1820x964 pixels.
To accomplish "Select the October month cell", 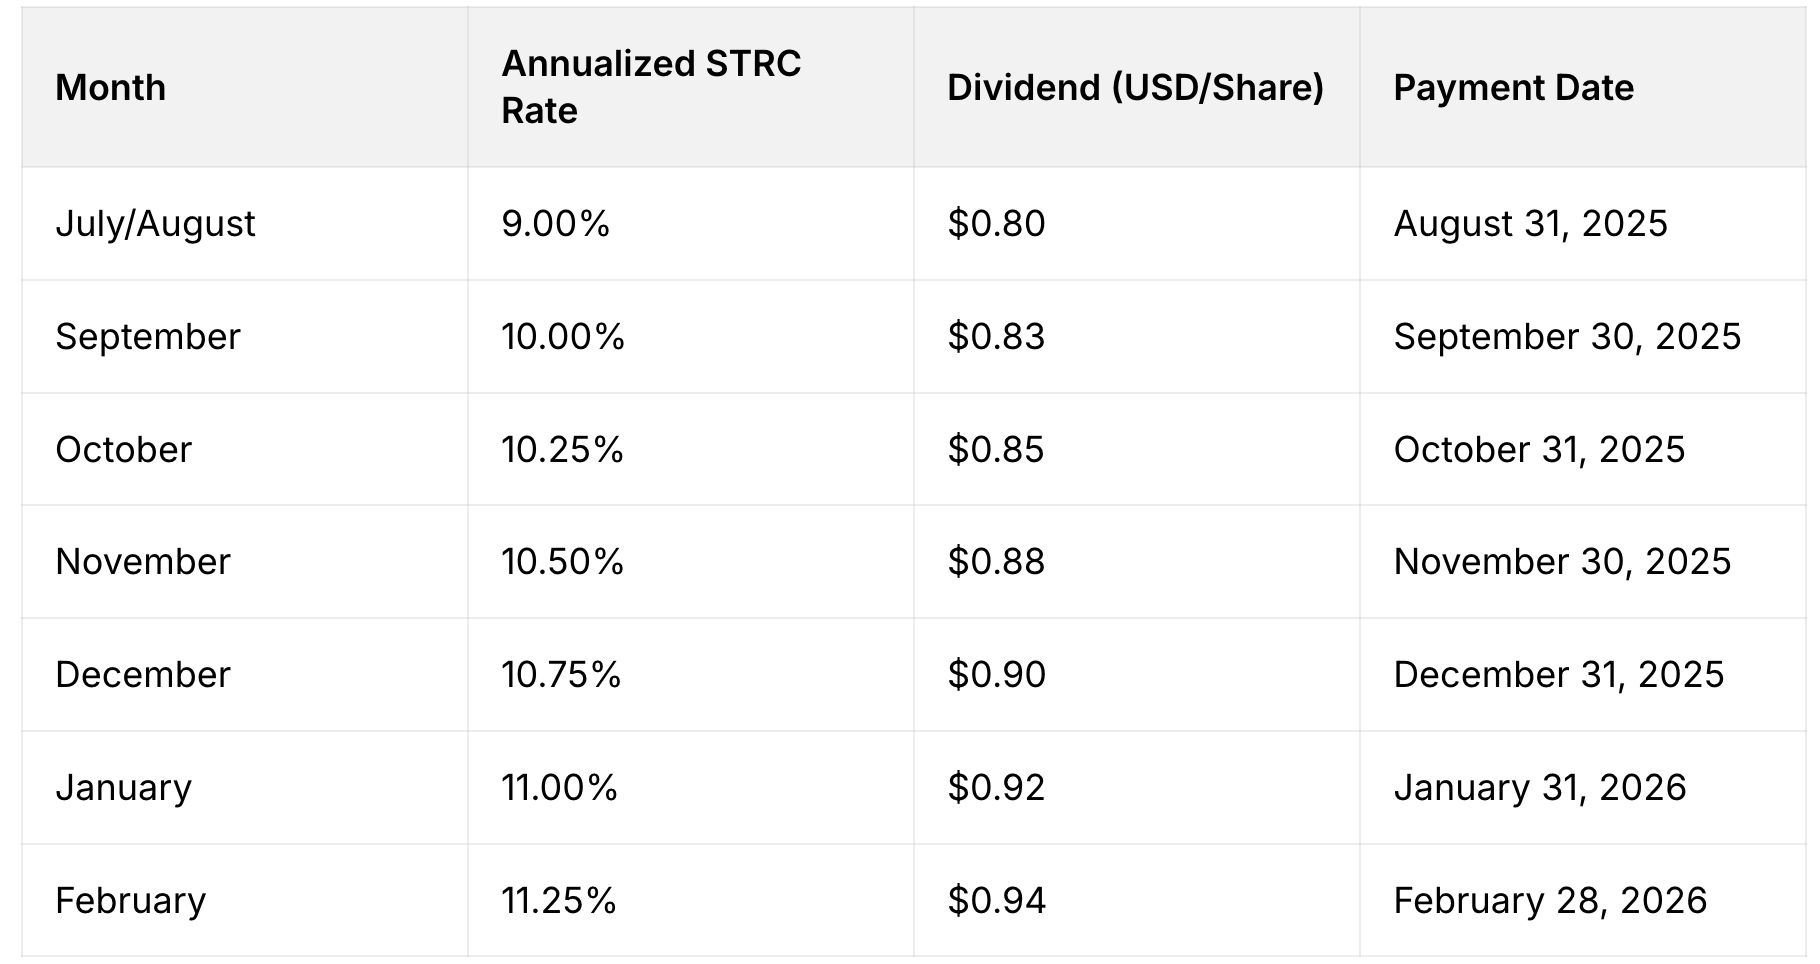I will pyautogui.click(x=124, y=449).
